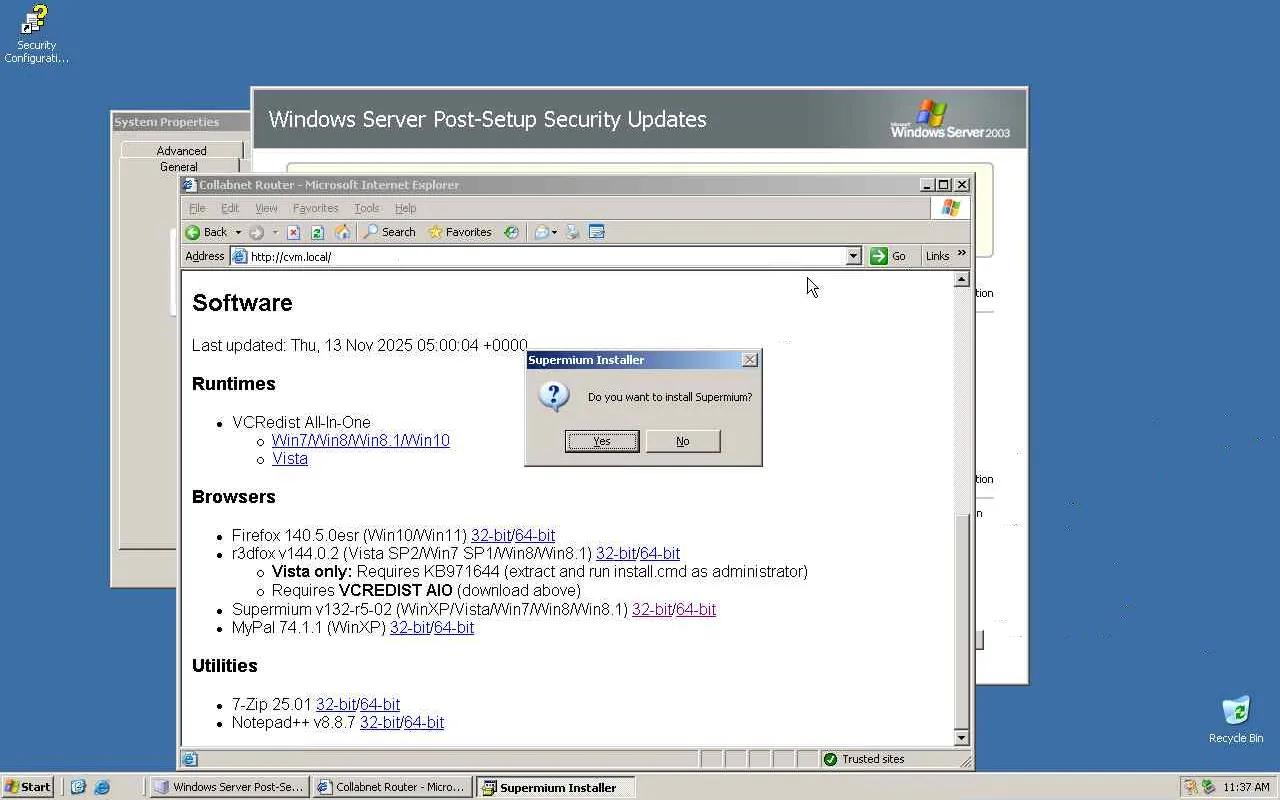Click the taskbar clock showing 11:37 AM
Viewport: 1280px width, 800px height.
click(x=1247, y=787)
